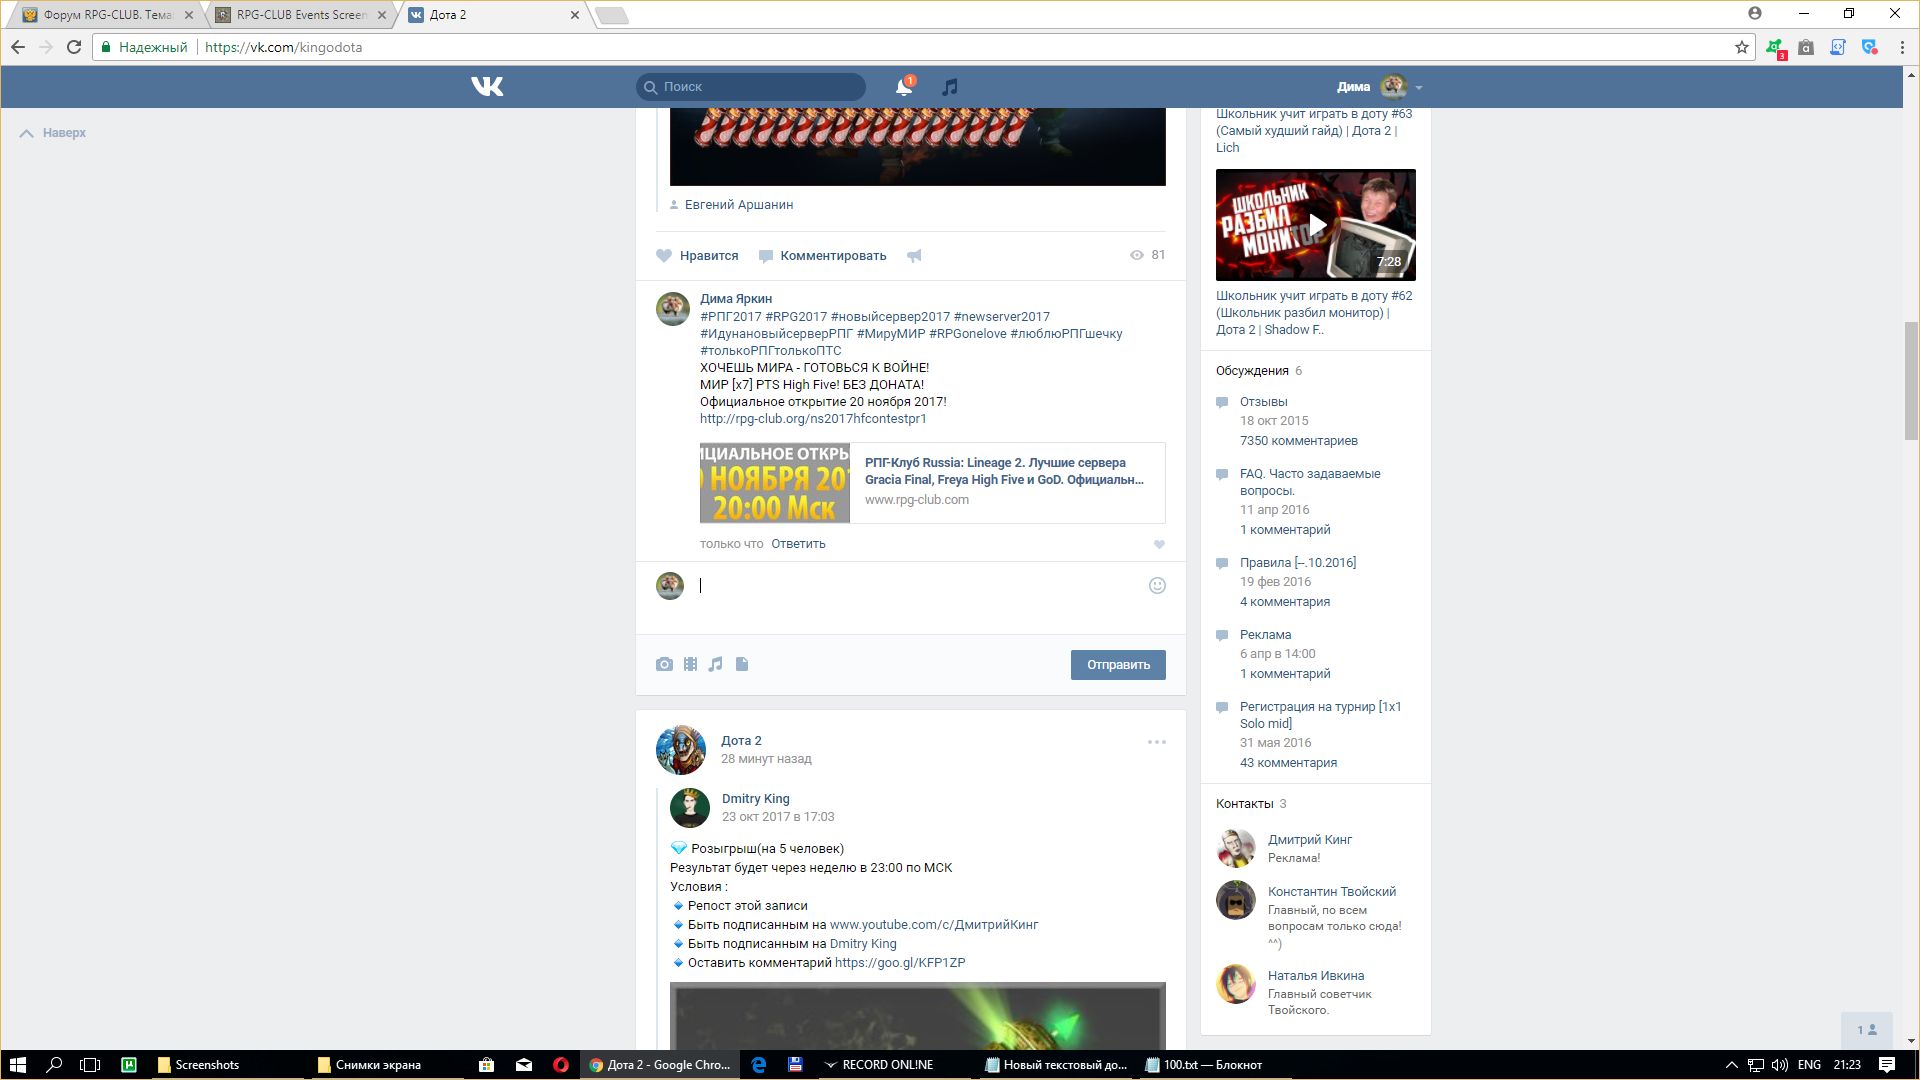
Task: Open the rpg-club.org/ns2017hfcontestpr1 link
Action: (x=813, y=419)
